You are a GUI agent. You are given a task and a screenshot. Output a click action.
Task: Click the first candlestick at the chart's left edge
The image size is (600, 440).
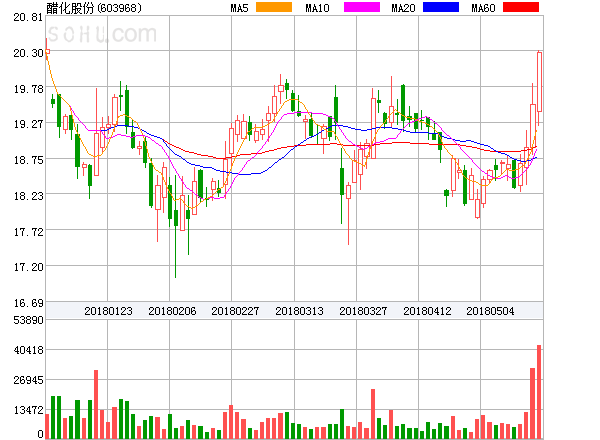tap(47, 50)
